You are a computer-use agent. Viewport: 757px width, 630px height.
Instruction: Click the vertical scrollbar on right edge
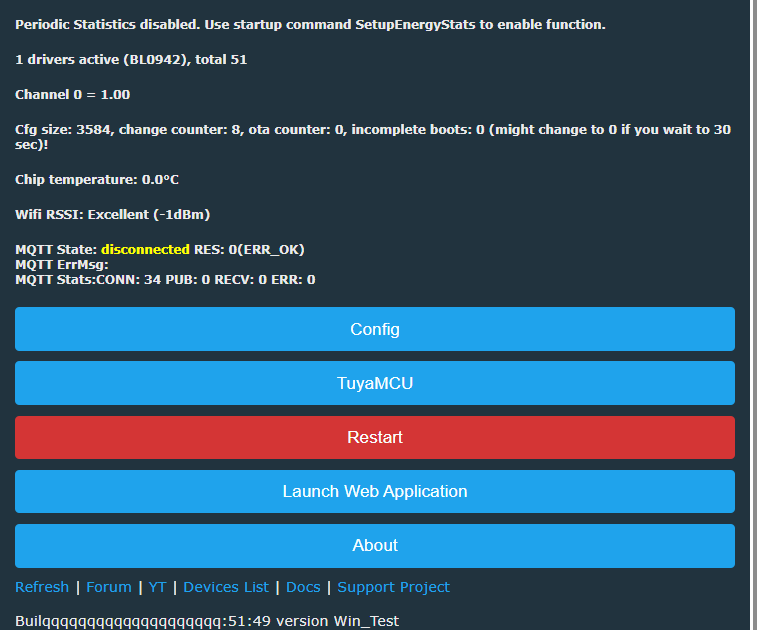coord(754,315)
